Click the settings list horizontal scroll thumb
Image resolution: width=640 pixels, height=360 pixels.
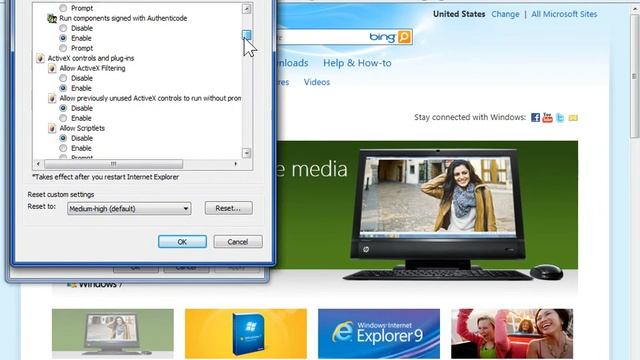[113, 164]
